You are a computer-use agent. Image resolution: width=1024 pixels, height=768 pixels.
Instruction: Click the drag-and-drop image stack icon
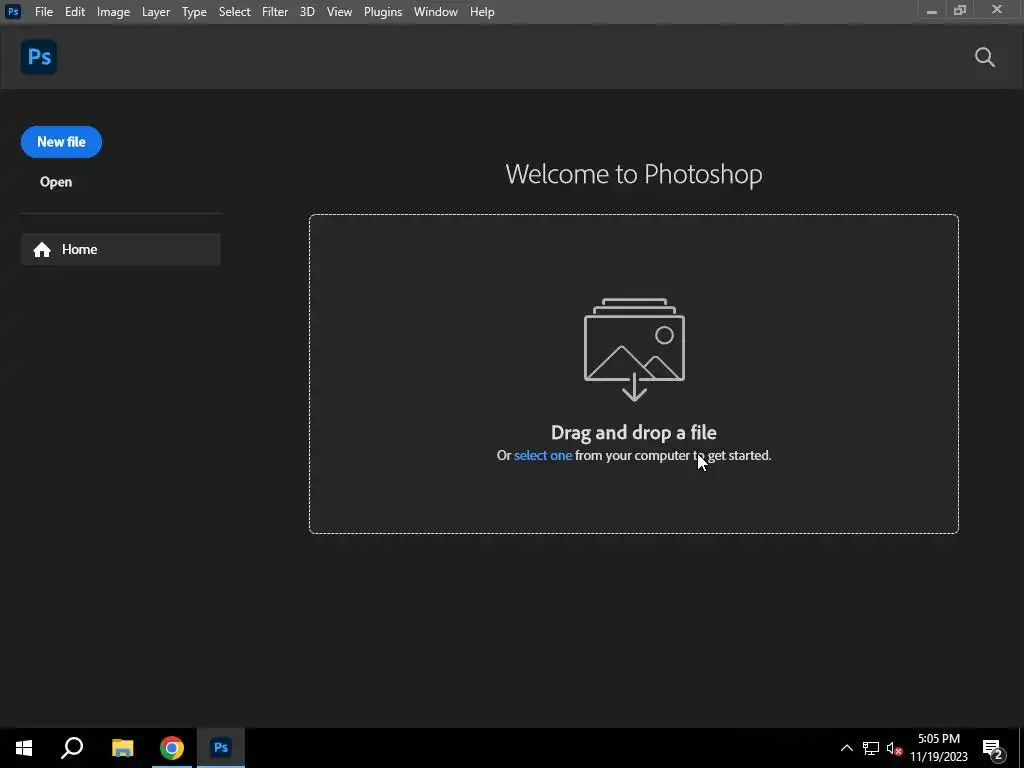tap(634, 349)
